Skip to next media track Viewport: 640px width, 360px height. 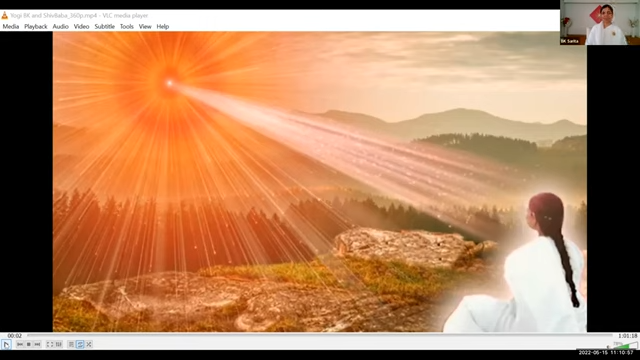point(37,344)
